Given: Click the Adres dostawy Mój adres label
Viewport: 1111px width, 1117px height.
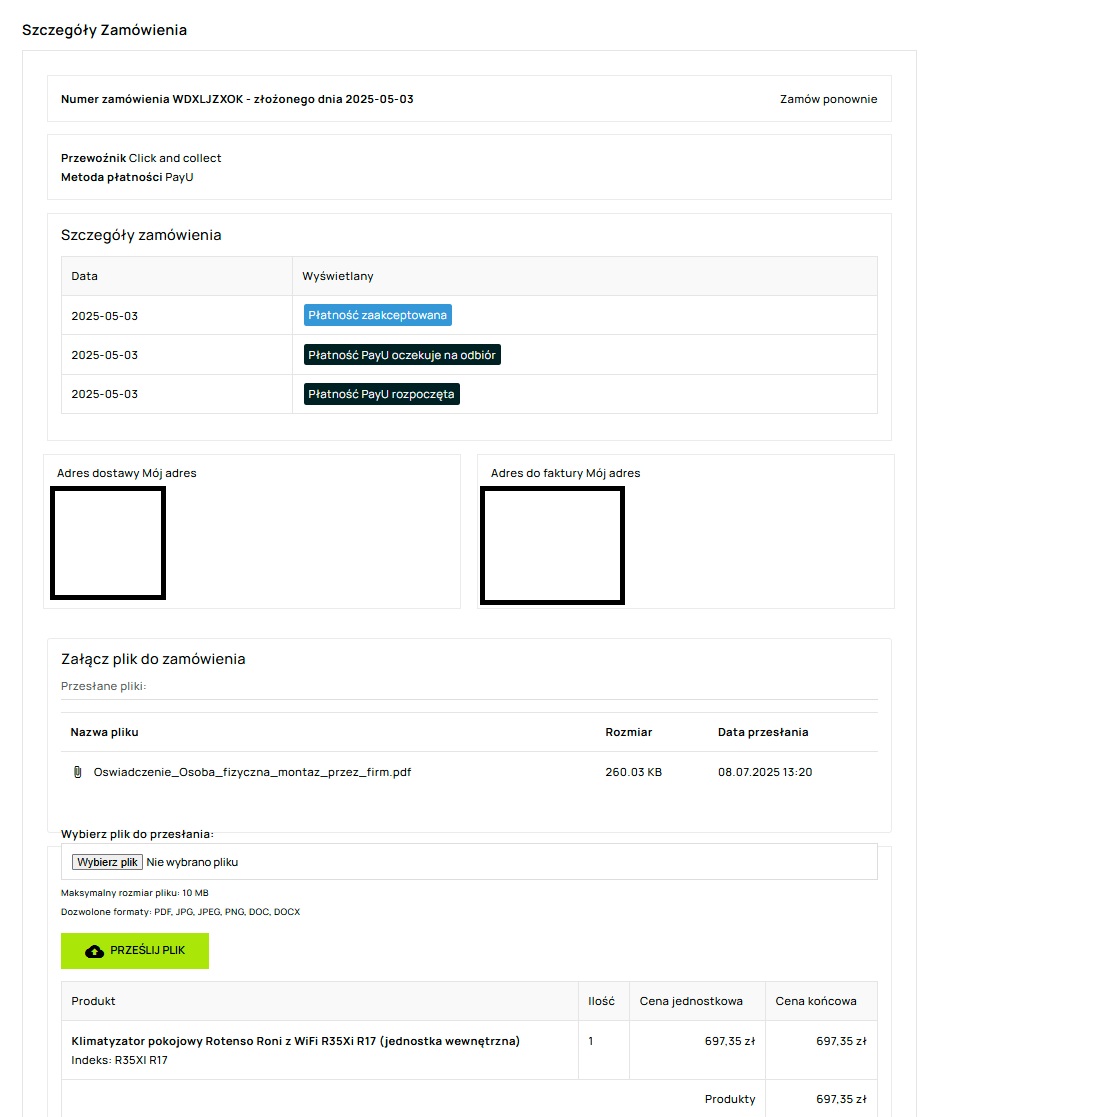Looking at the screenshot, I should [127, 473].
